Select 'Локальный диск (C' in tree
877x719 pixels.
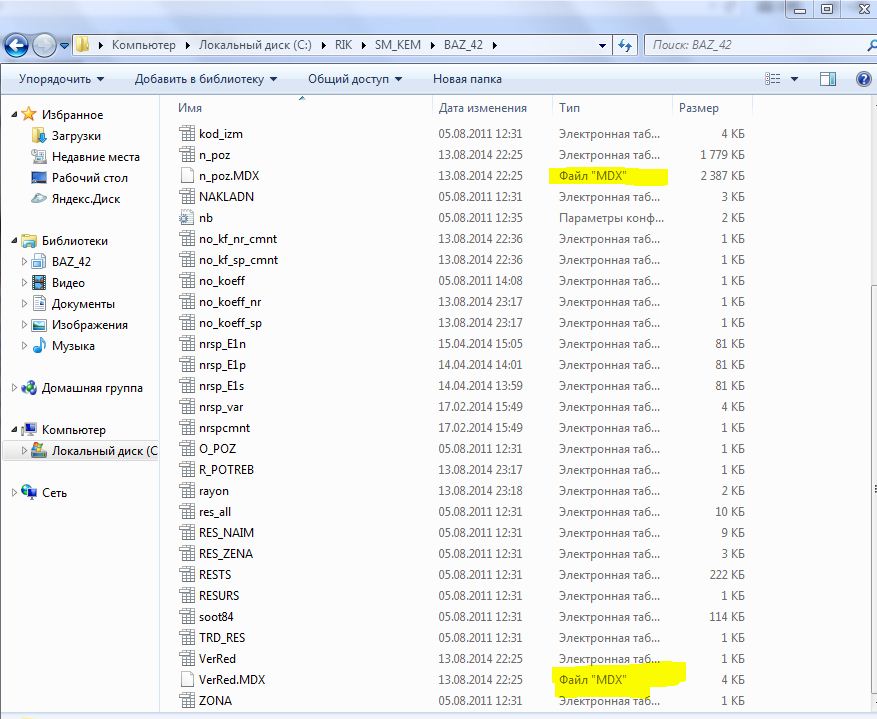tap(105, 451)
